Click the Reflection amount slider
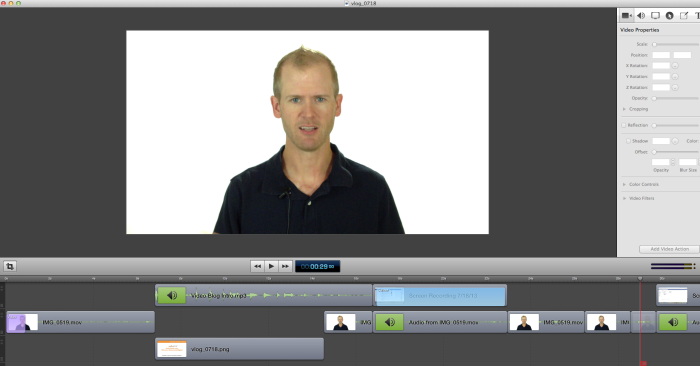Image resolution: width=700 pixels, height=366 pixels. pyautogui.click(x=676, y=125)
